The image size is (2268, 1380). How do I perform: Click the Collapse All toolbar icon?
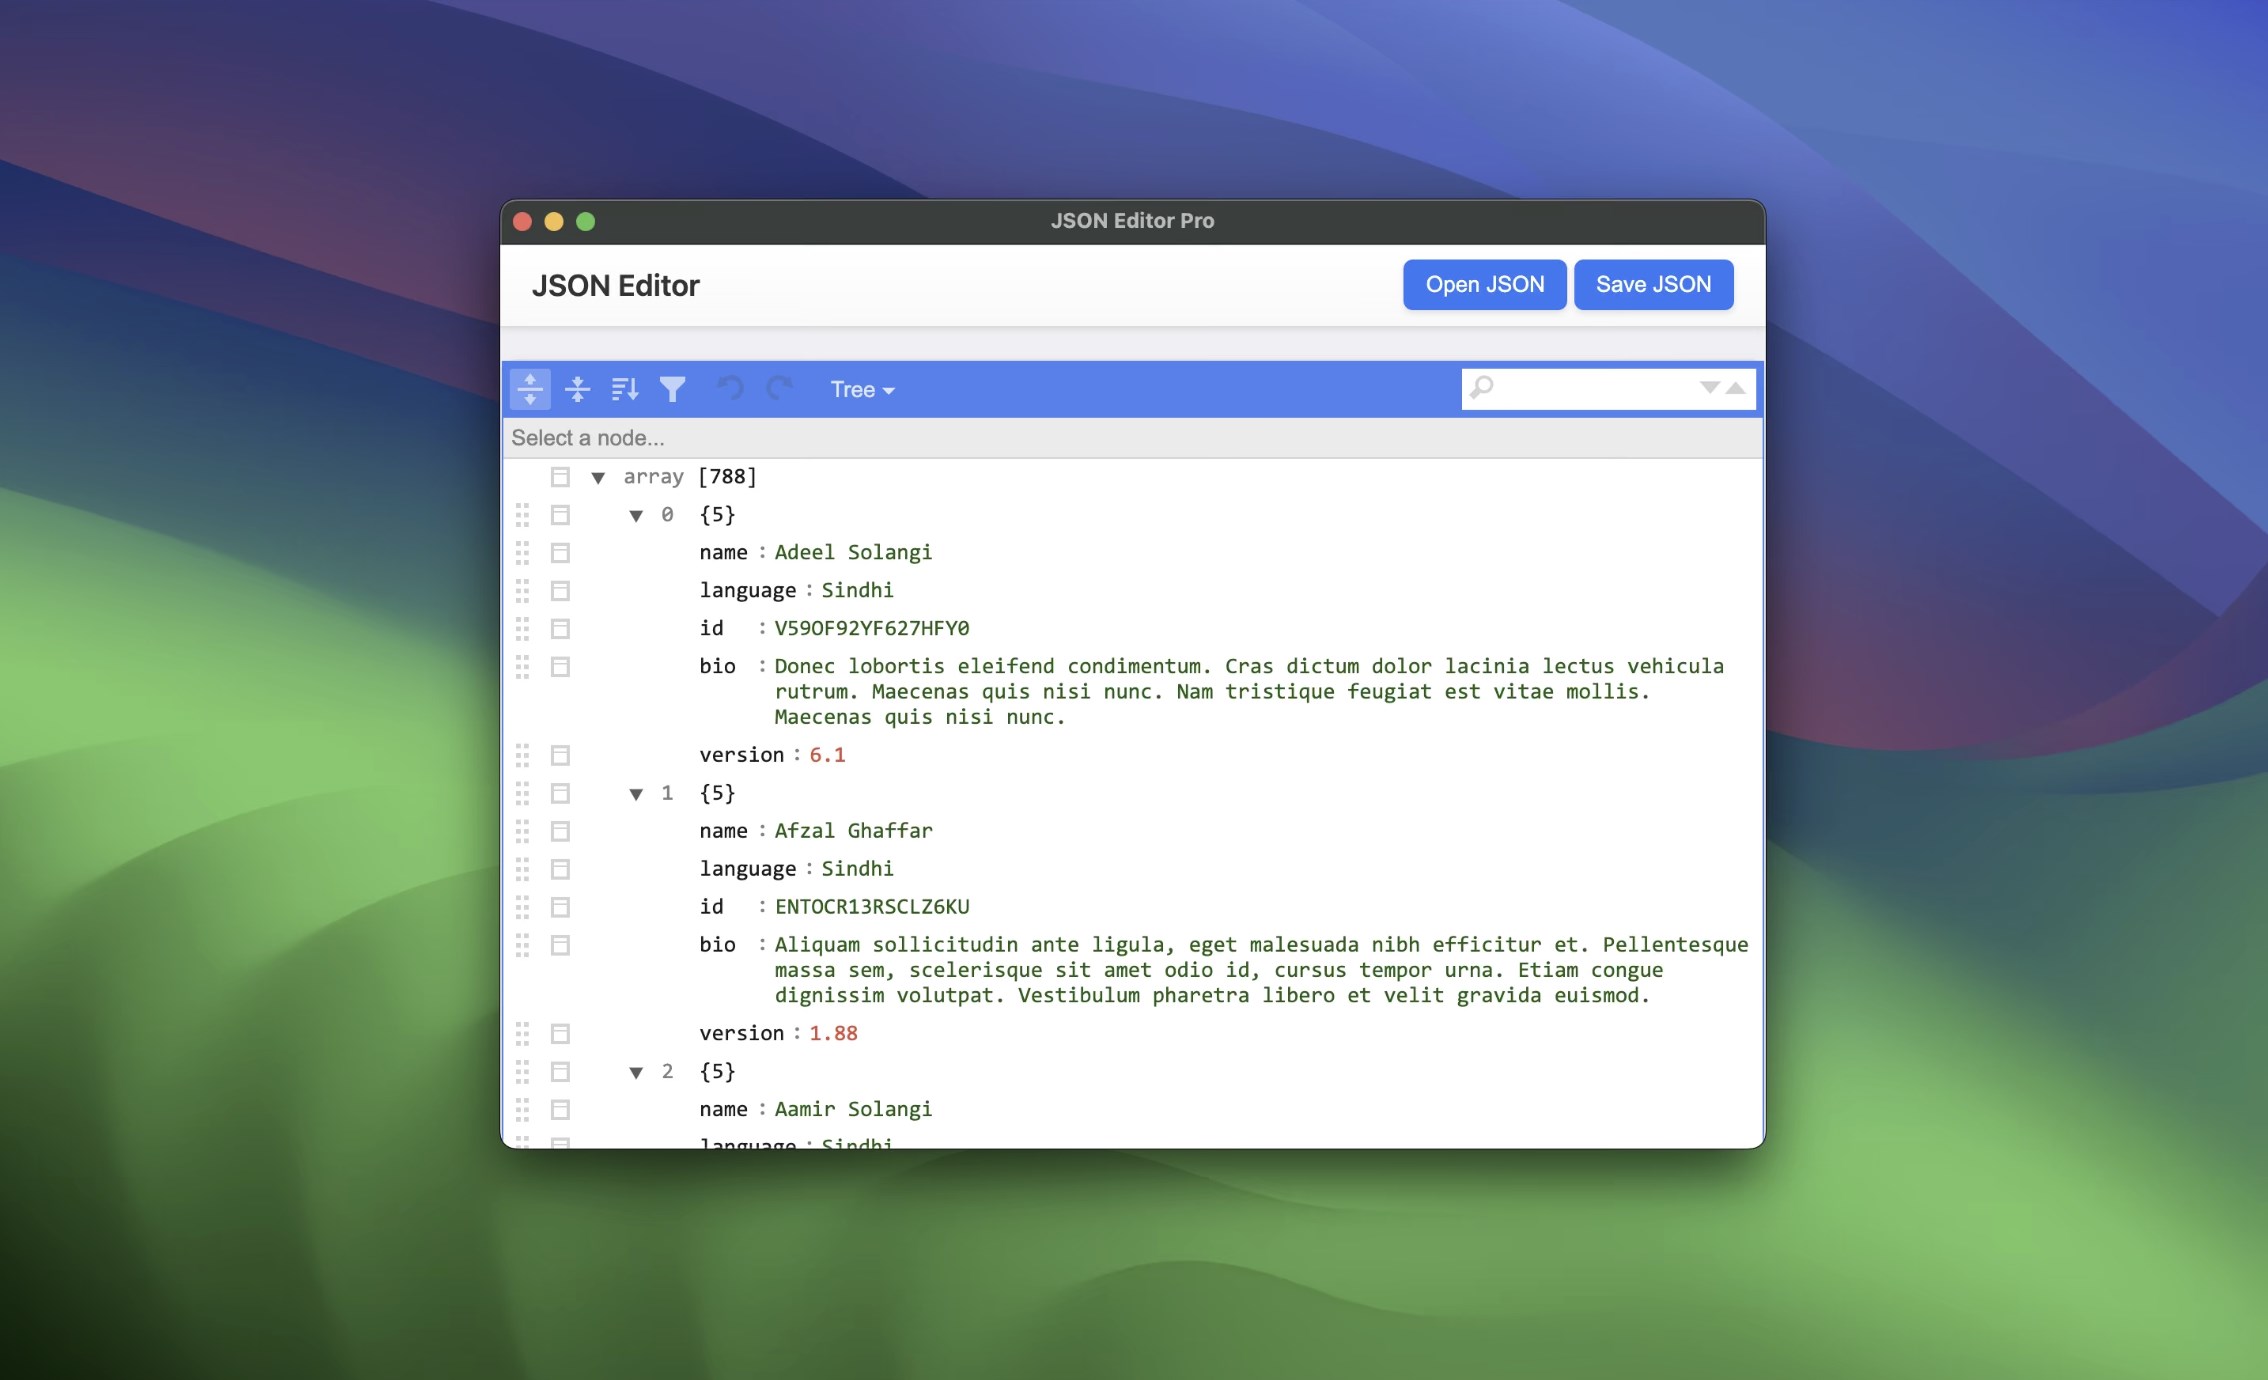(x=579, y=389)
